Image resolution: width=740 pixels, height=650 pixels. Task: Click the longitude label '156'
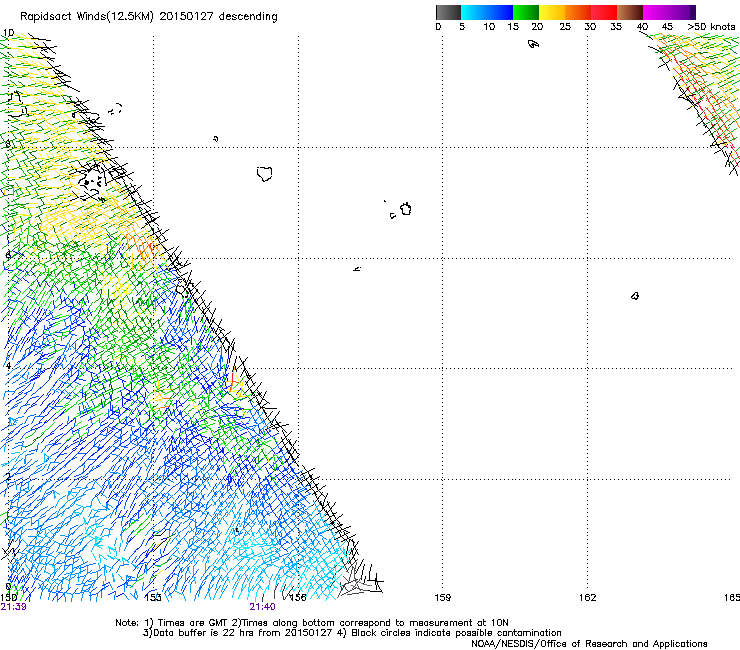pos(298,598)
